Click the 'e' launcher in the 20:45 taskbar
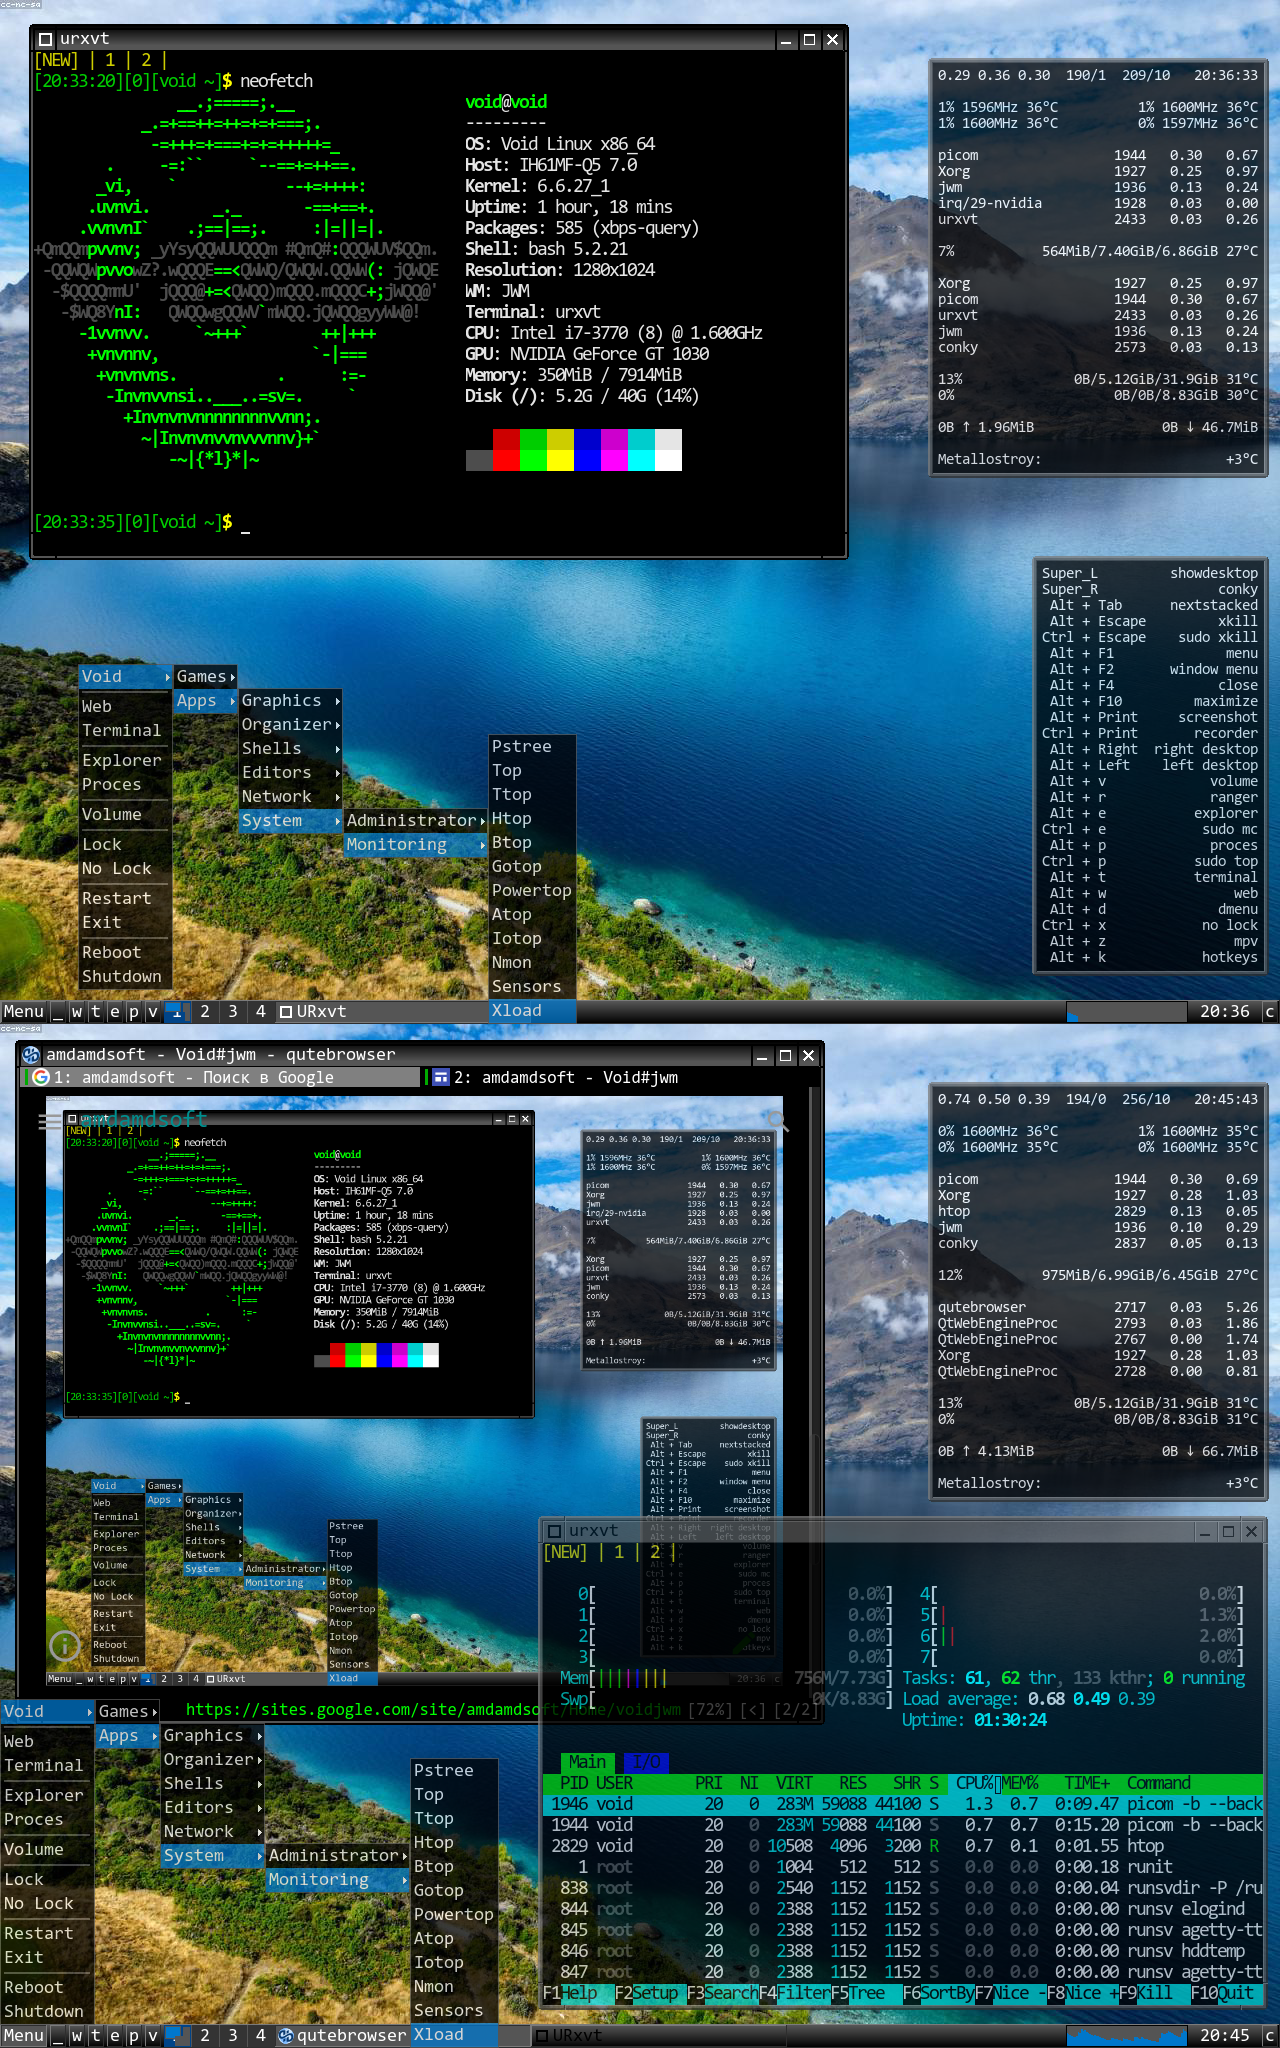Screen dimensions: 1280x2048 pyautogui.click(x=115, y=2035)
